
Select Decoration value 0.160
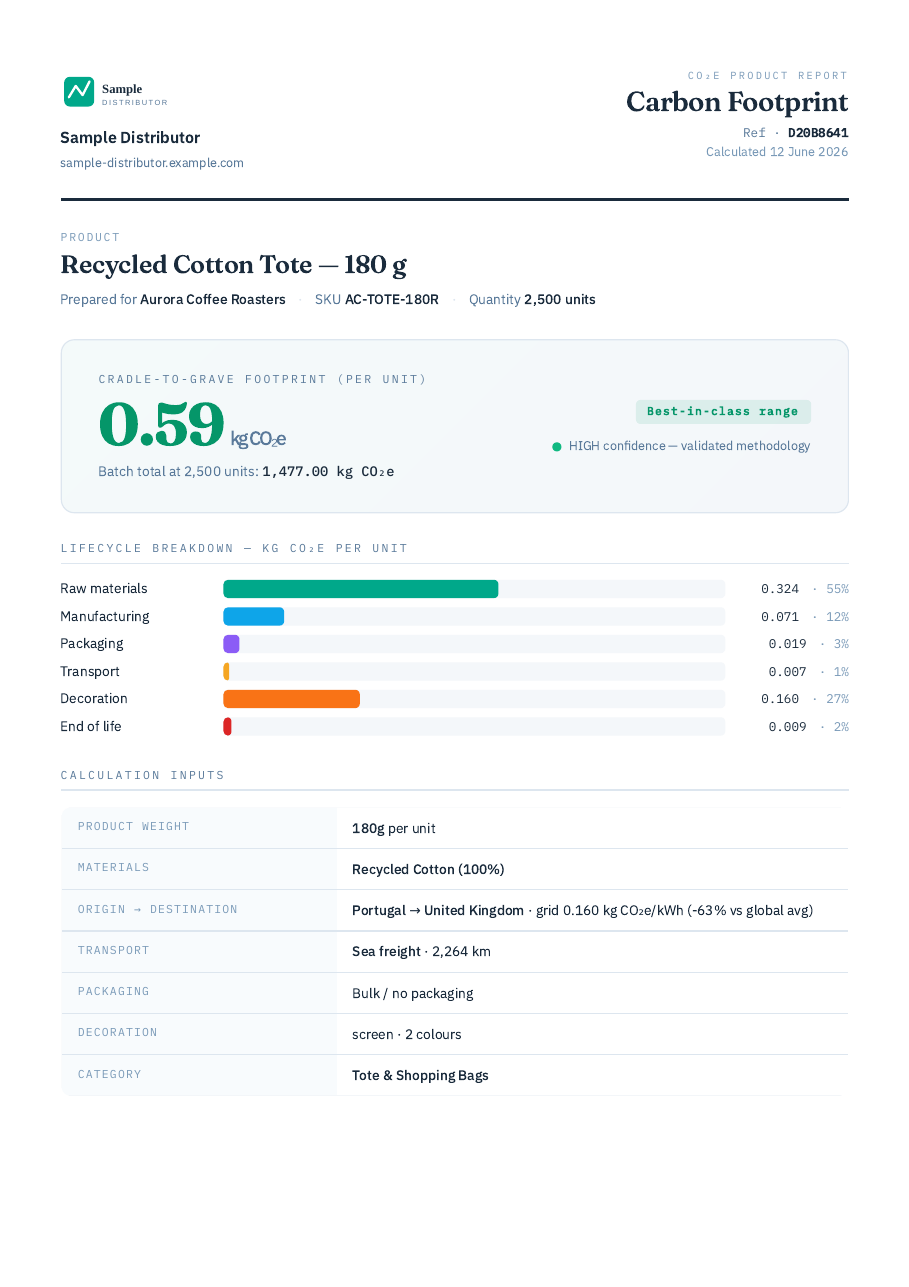tap(780, 699)
